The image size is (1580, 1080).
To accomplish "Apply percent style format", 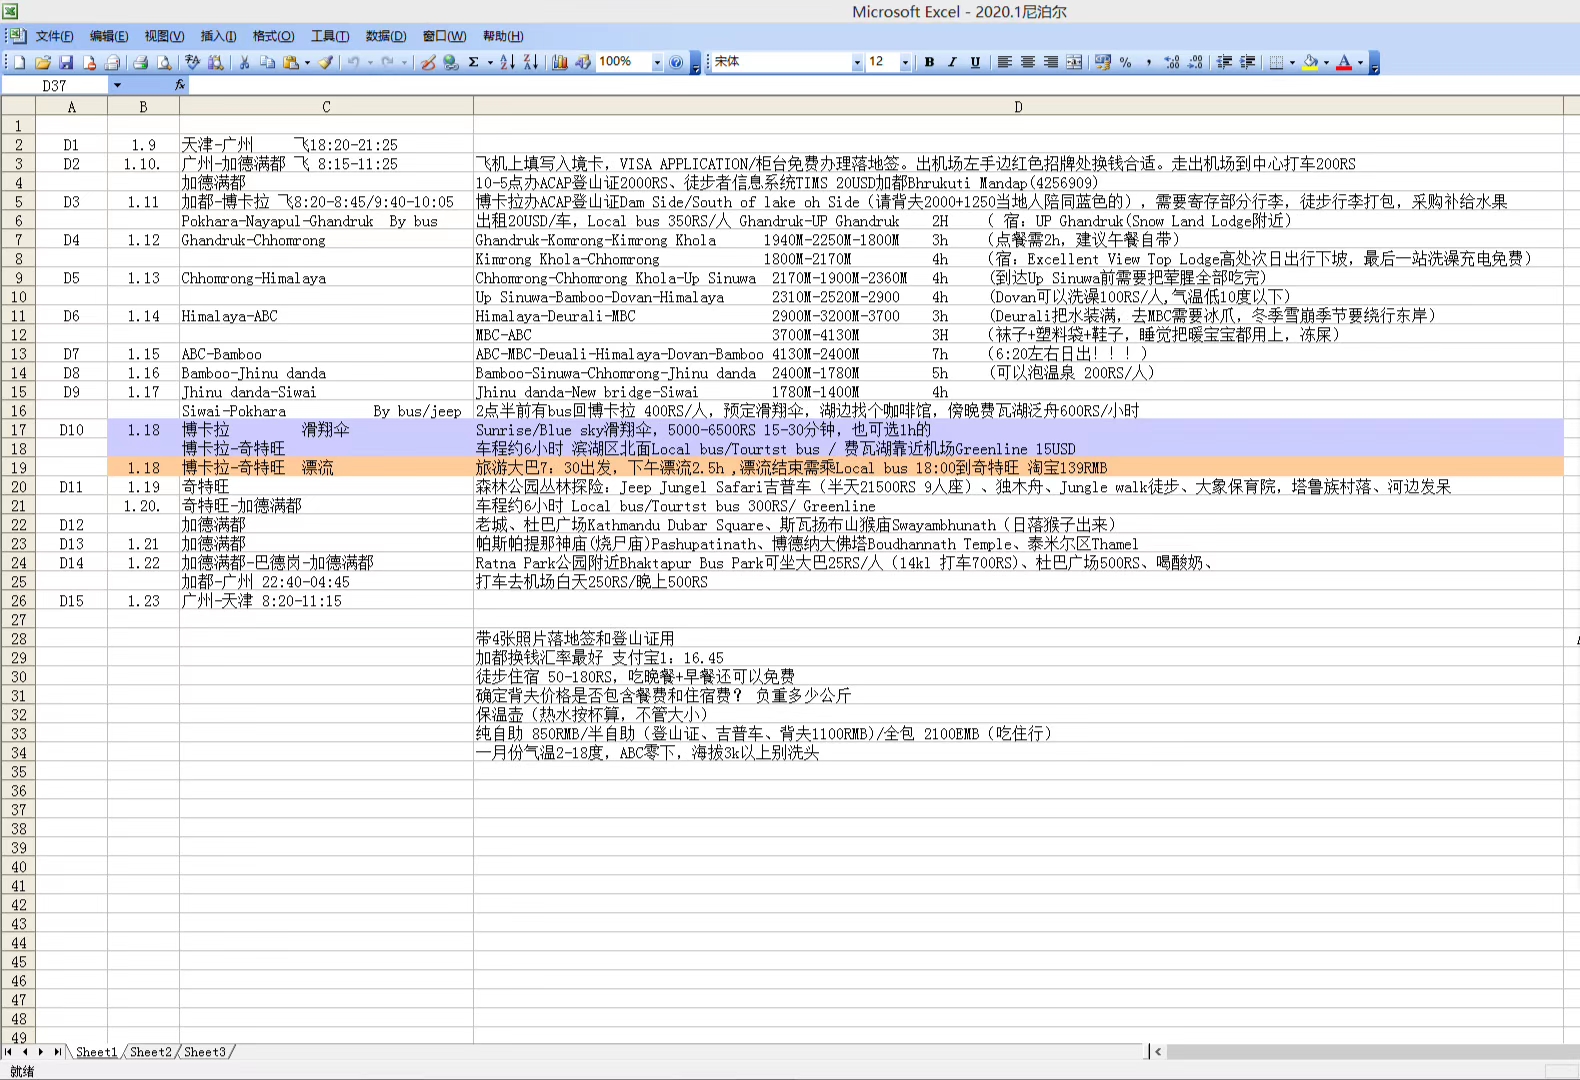I will 1126,62.
